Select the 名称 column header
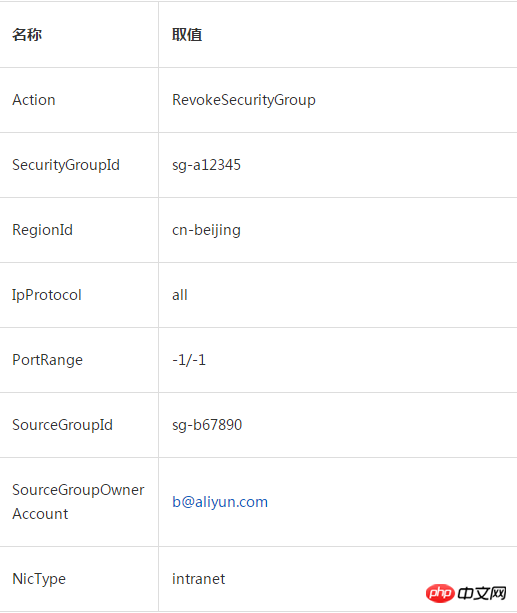 pyautogui.click(x=27, y=35)
